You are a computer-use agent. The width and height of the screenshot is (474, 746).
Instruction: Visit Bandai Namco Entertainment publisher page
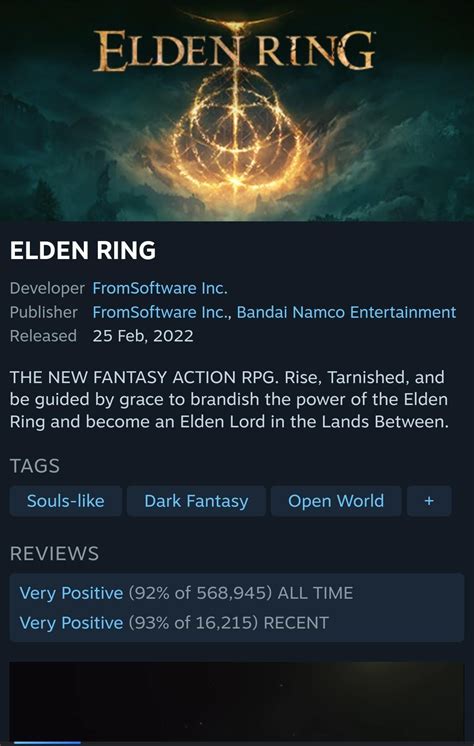[x=346, y=312]
